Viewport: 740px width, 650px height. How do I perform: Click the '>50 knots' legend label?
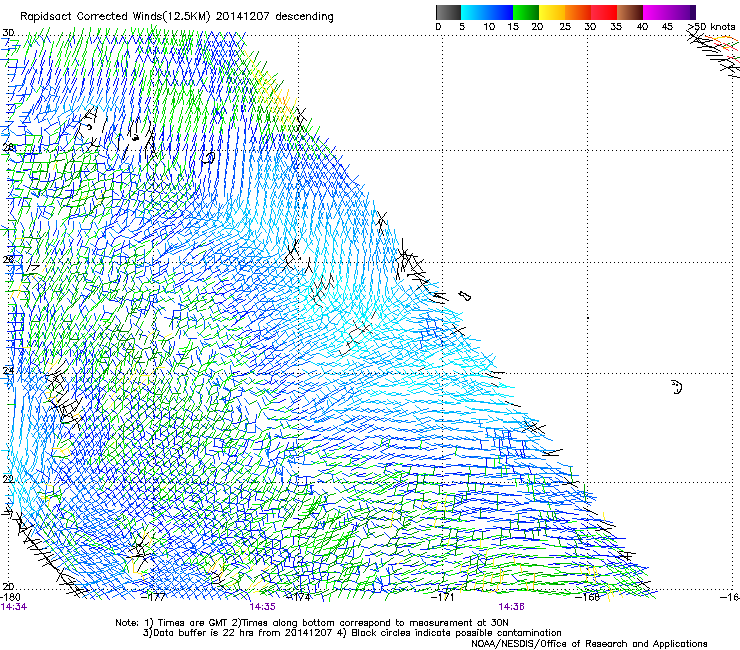coord(711,27)
